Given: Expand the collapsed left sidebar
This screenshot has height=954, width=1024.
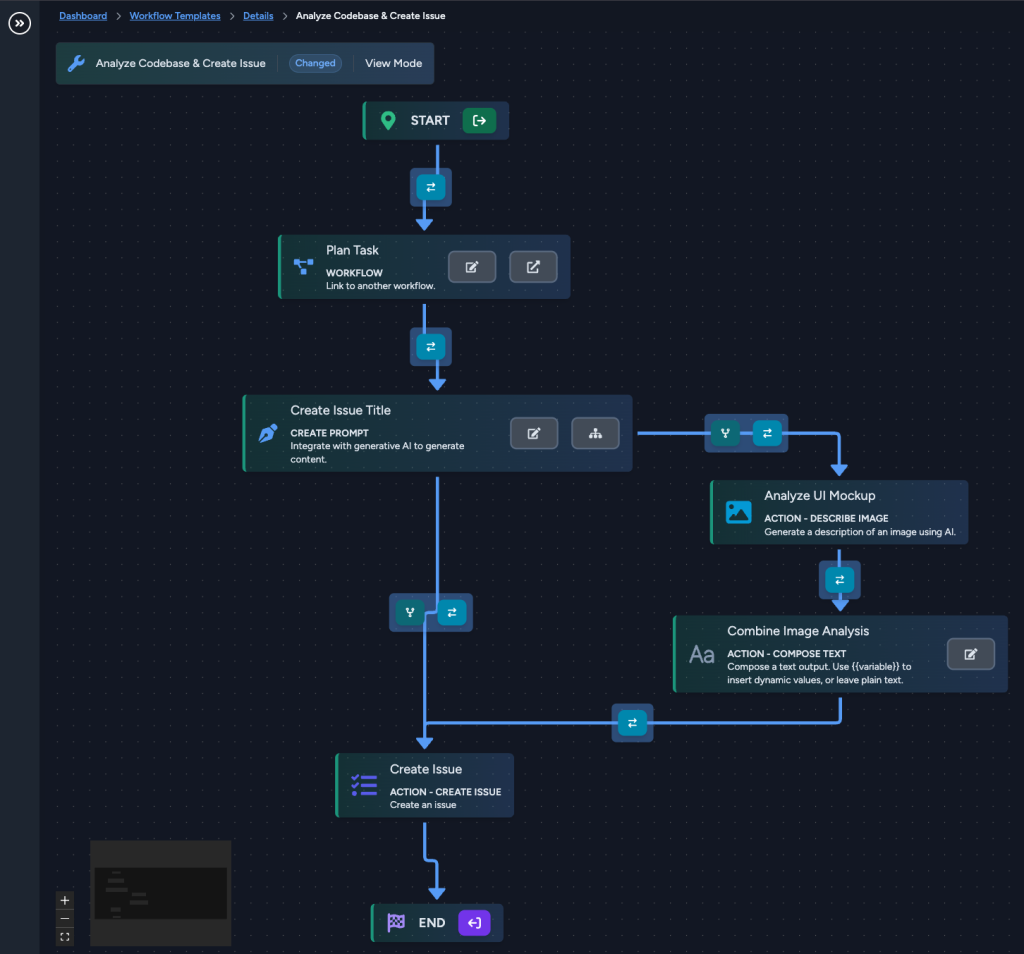Looking at the screenshot, I should coord(20,23).
